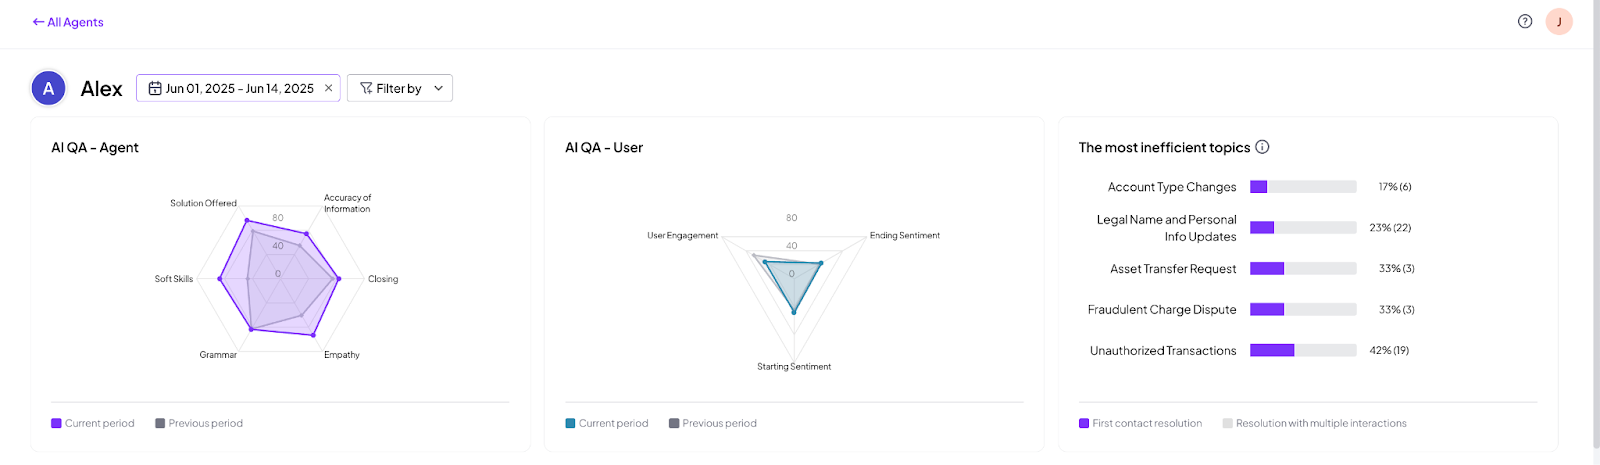Click the Empathy point on agent radar chart
This screenshot has width=1600, height=465.
313,335
